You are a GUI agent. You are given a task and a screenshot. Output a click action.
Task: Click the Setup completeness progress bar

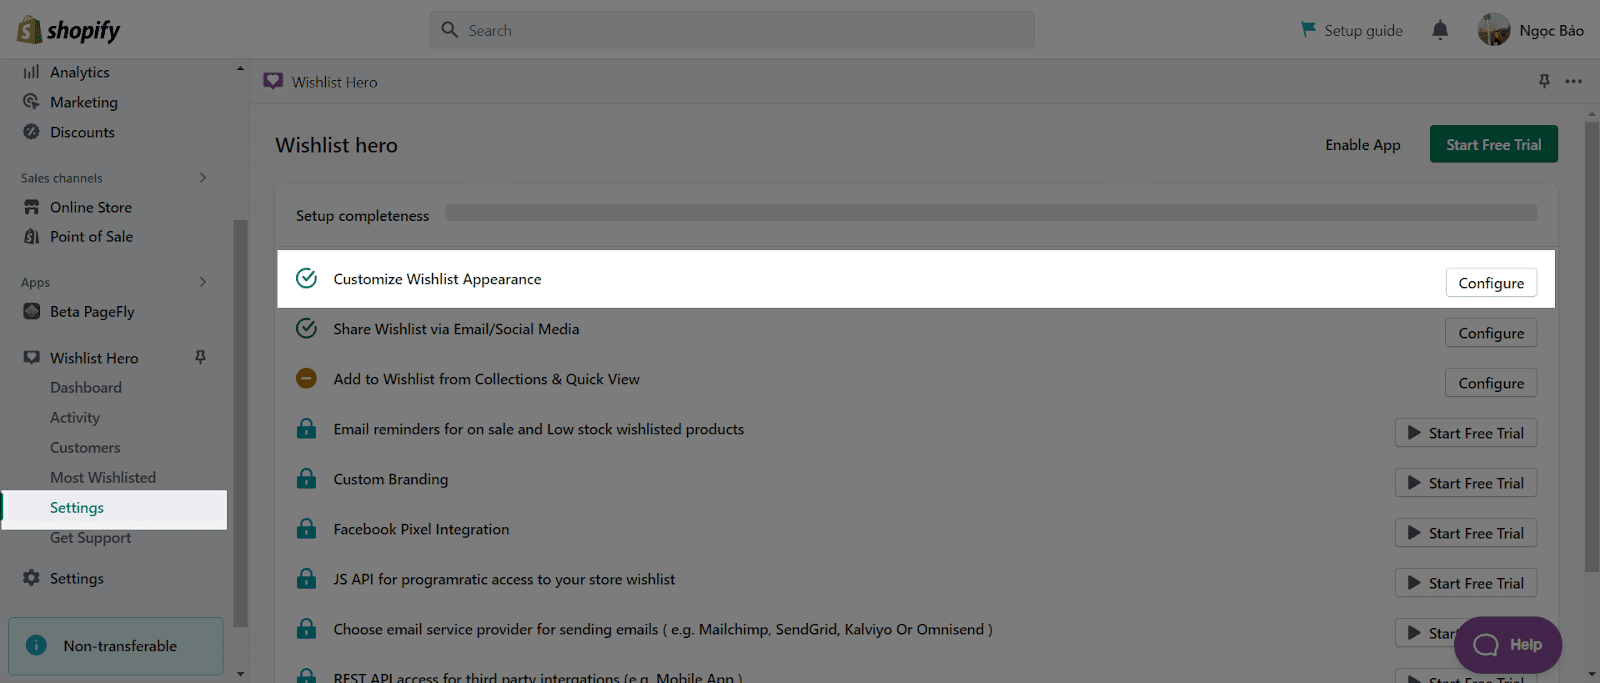(x=991, y=213)
